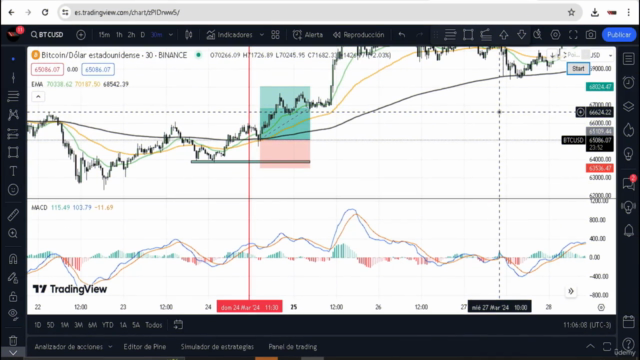Expand the indicators favorites dropdown arrow
Viewport: 640px width, 360px height.
[x=262, y=35]
